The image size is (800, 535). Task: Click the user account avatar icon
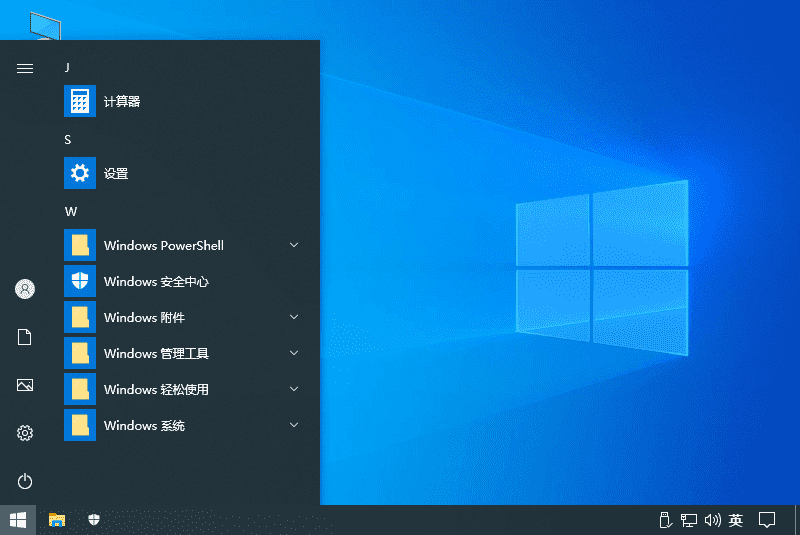25,289
